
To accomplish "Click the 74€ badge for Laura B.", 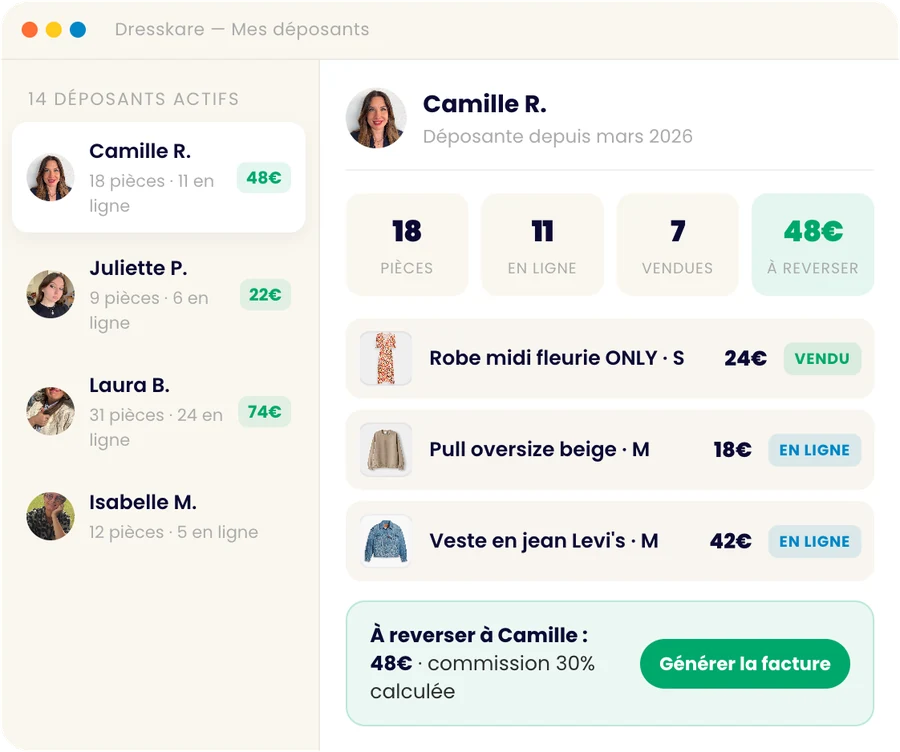I will point(264,412).
